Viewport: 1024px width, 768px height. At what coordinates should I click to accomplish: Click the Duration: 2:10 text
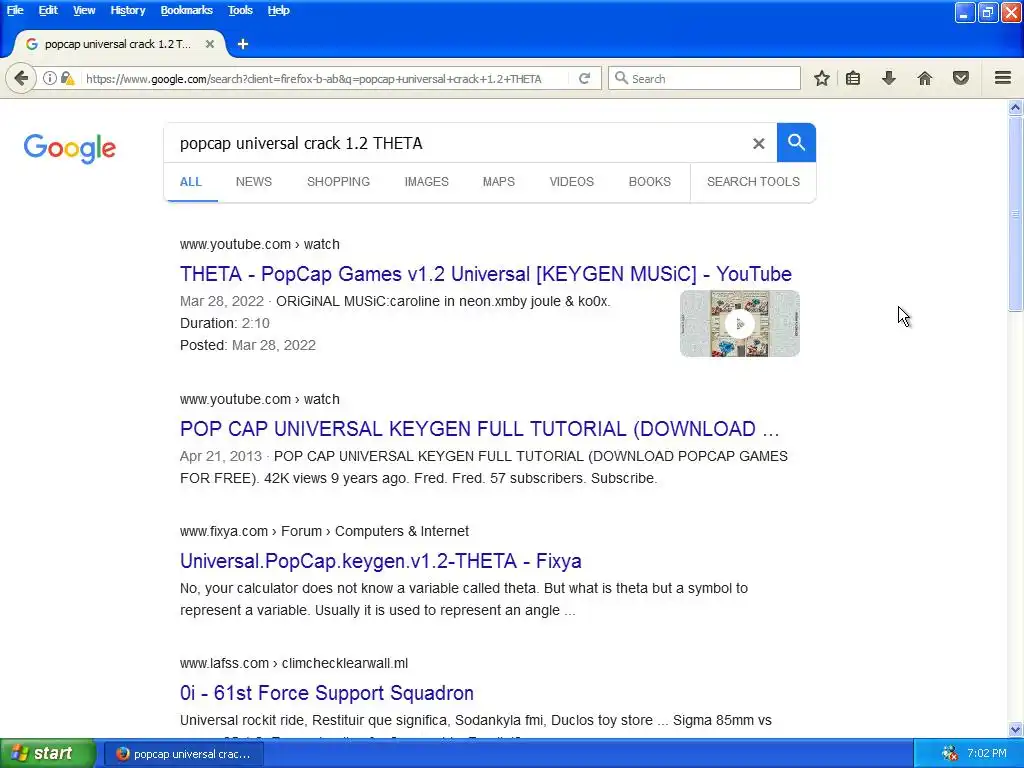coord(225,323)
